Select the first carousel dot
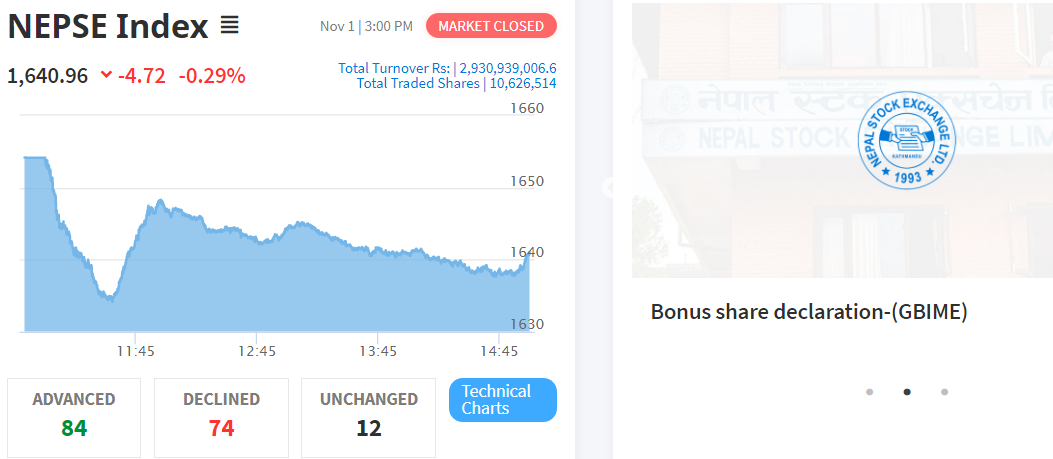 (870, 392)
